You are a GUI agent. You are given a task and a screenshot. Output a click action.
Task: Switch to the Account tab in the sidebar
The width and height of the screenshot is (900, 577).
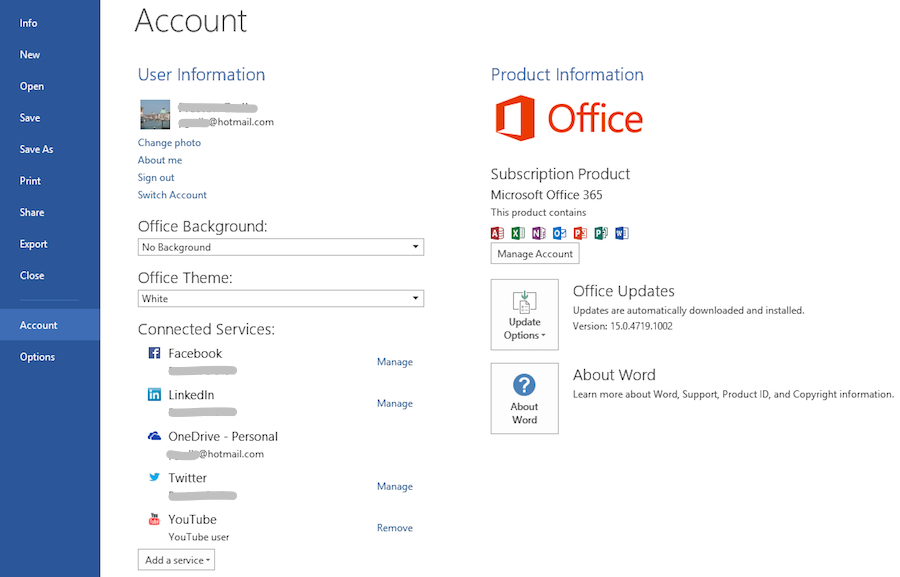(x=38, y=324)
